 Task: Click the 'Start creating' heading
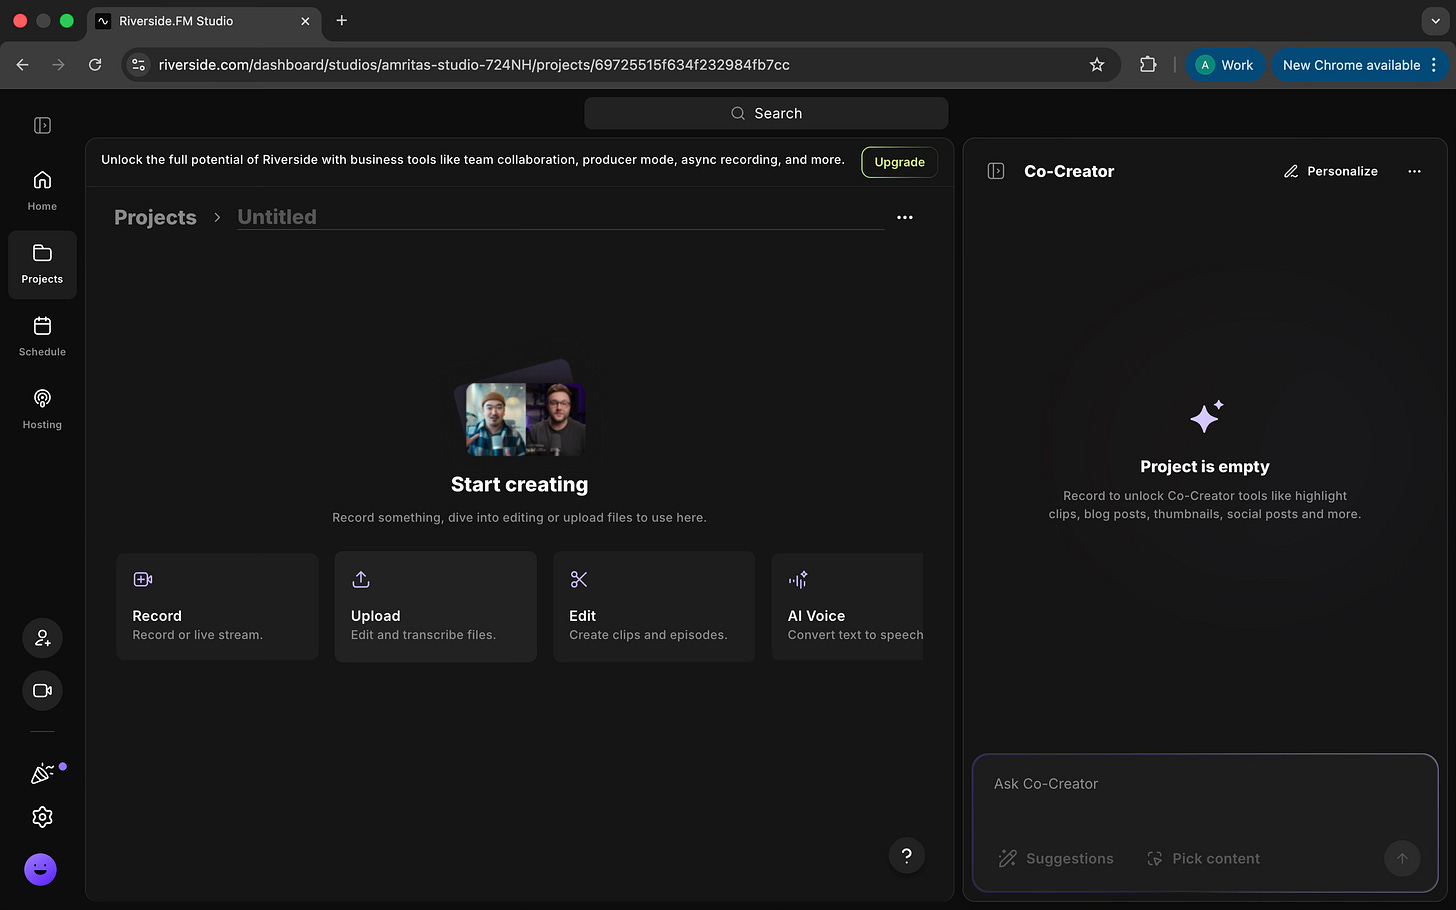[520, 484]
